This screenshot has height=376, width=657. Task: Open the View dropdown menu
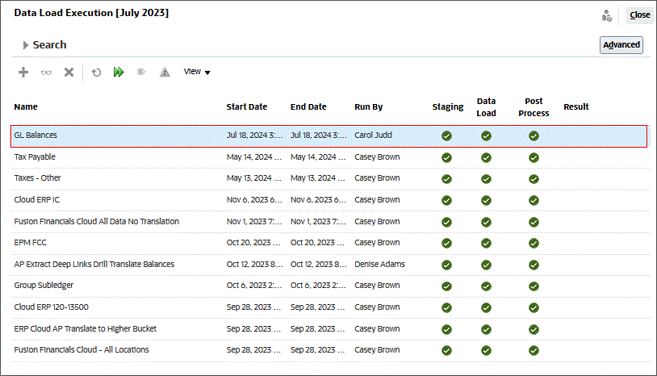coord(197,72)
